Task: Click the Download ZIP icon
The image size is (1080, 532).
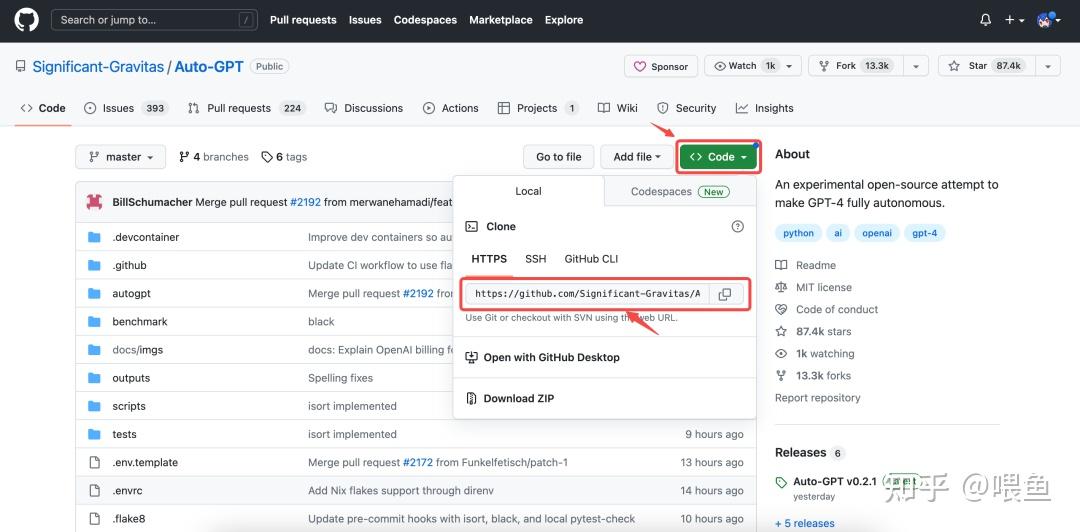Action: click(472, 398)
